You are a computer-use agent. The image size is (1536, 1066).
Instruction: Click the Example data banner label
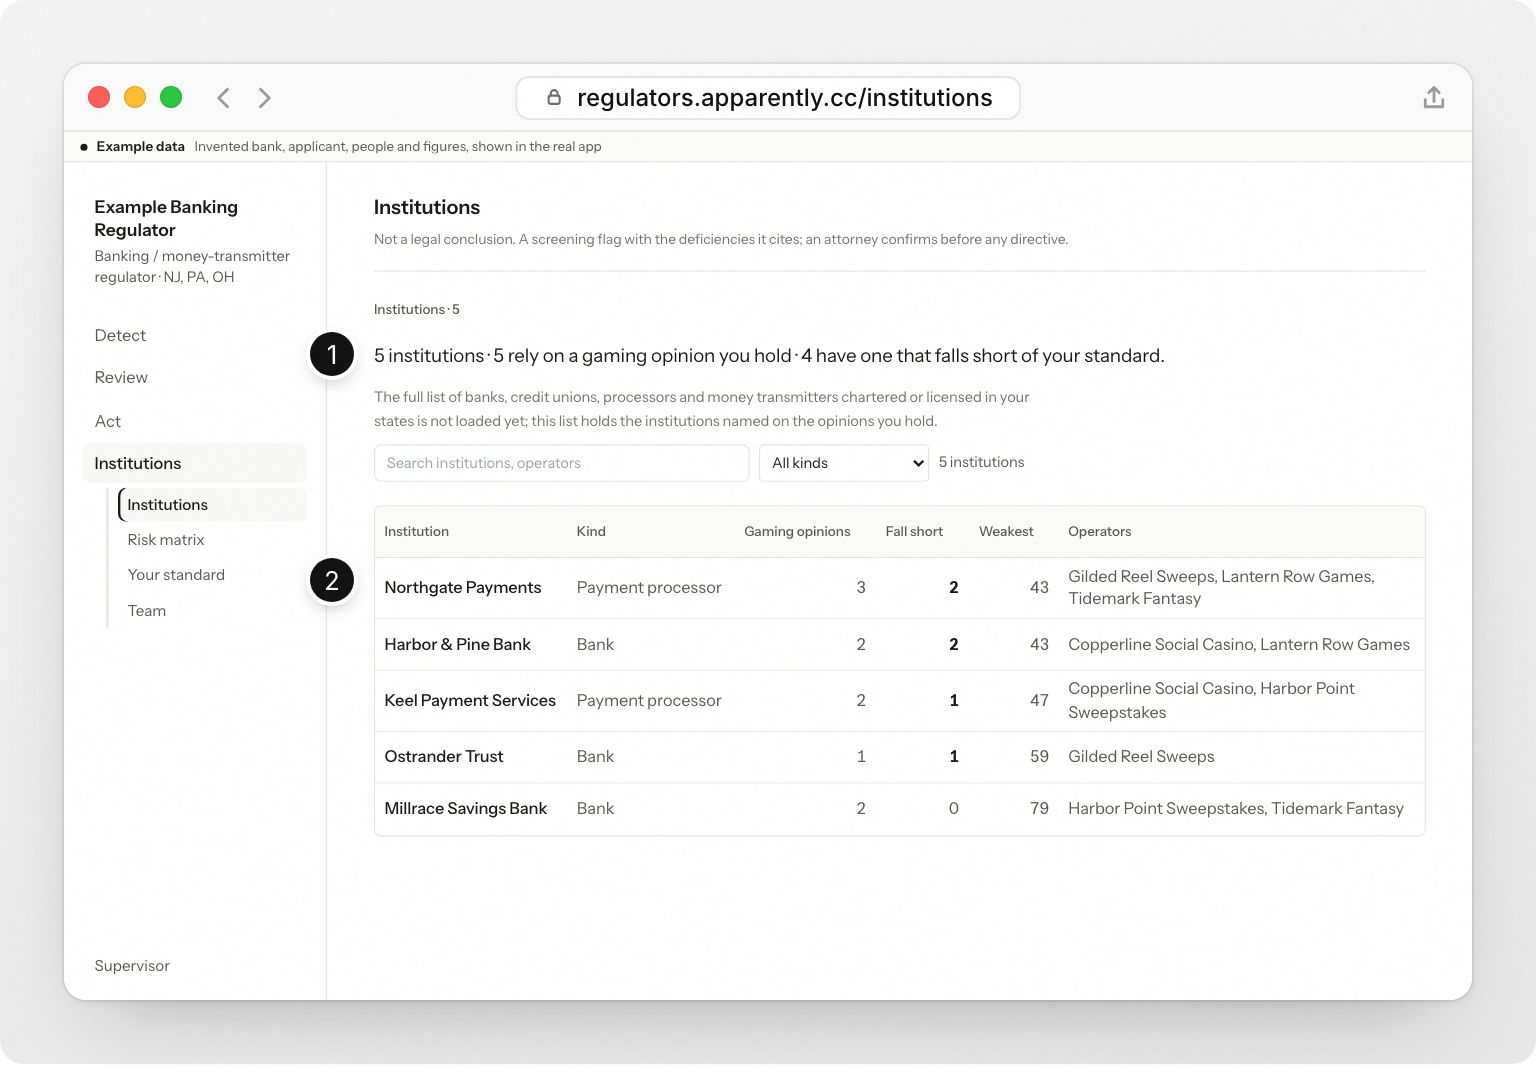click(140, 146)
